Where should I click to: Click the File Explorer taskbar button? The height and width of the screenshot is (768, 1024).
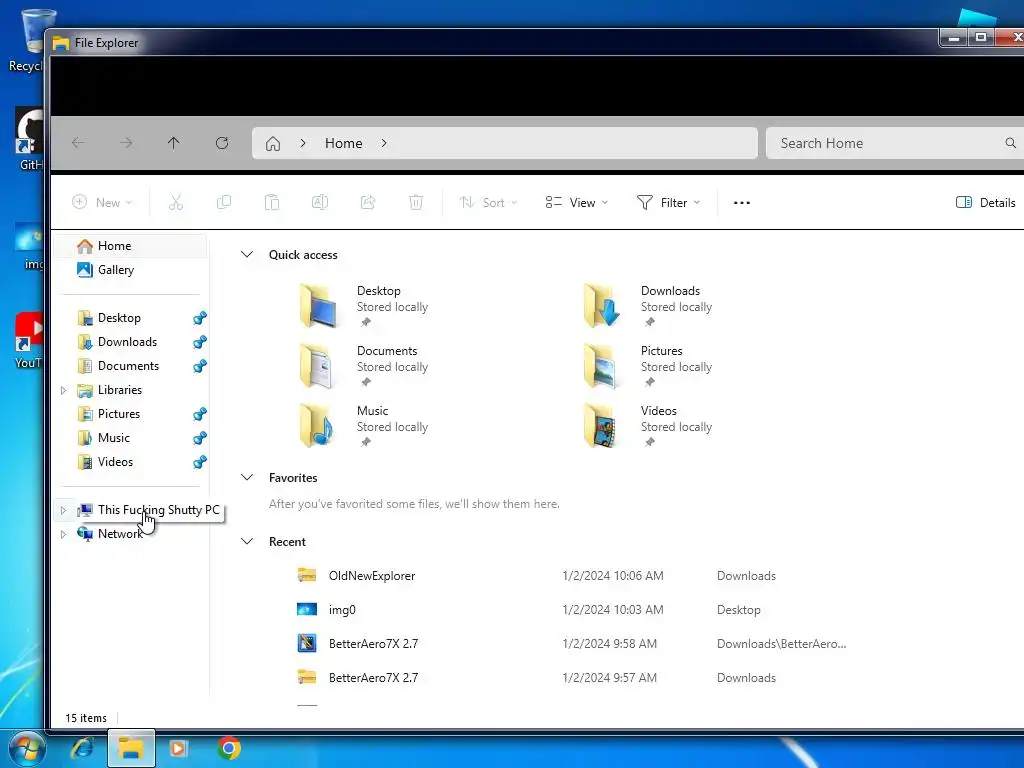(x=131, y=748)
